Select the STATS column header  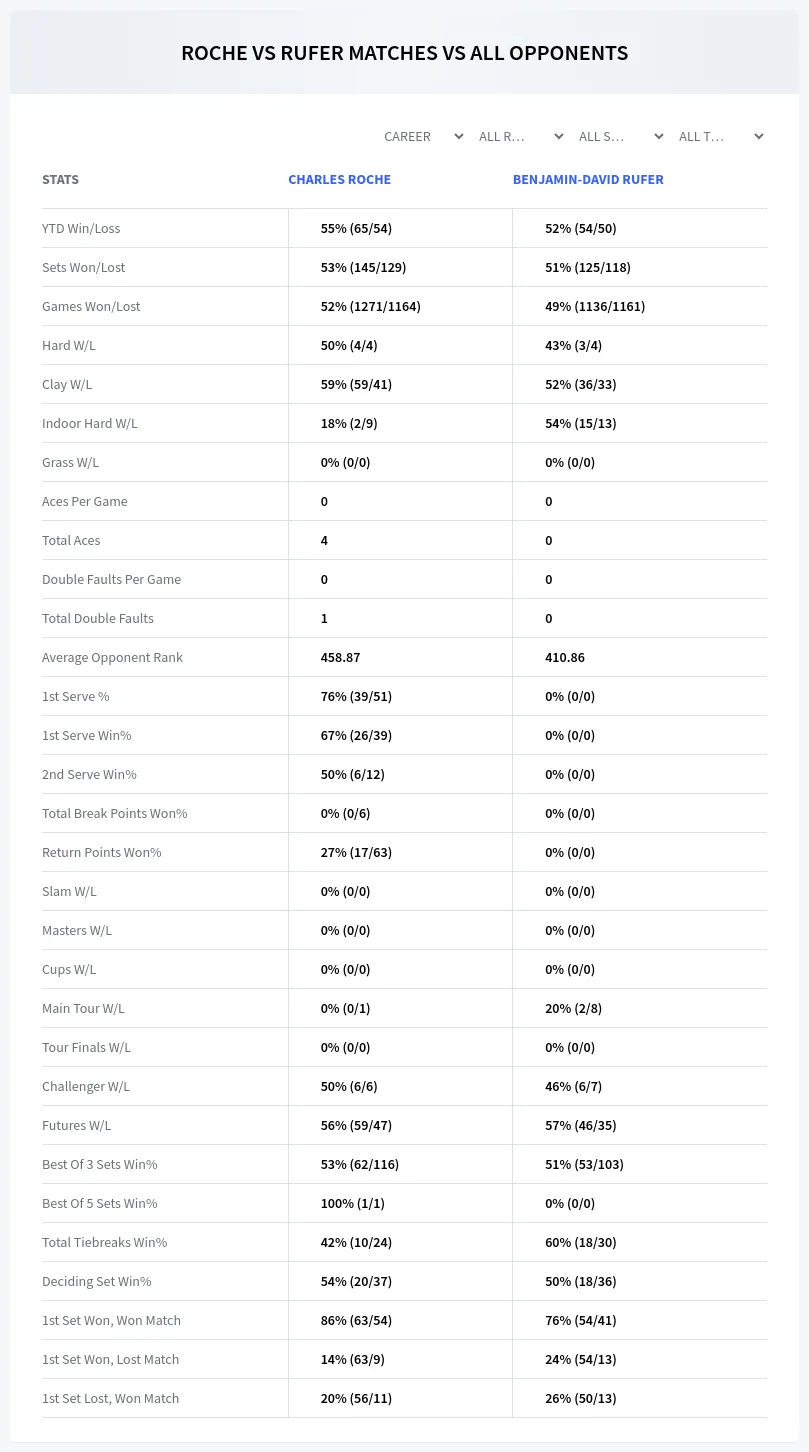tap(60, 180)
